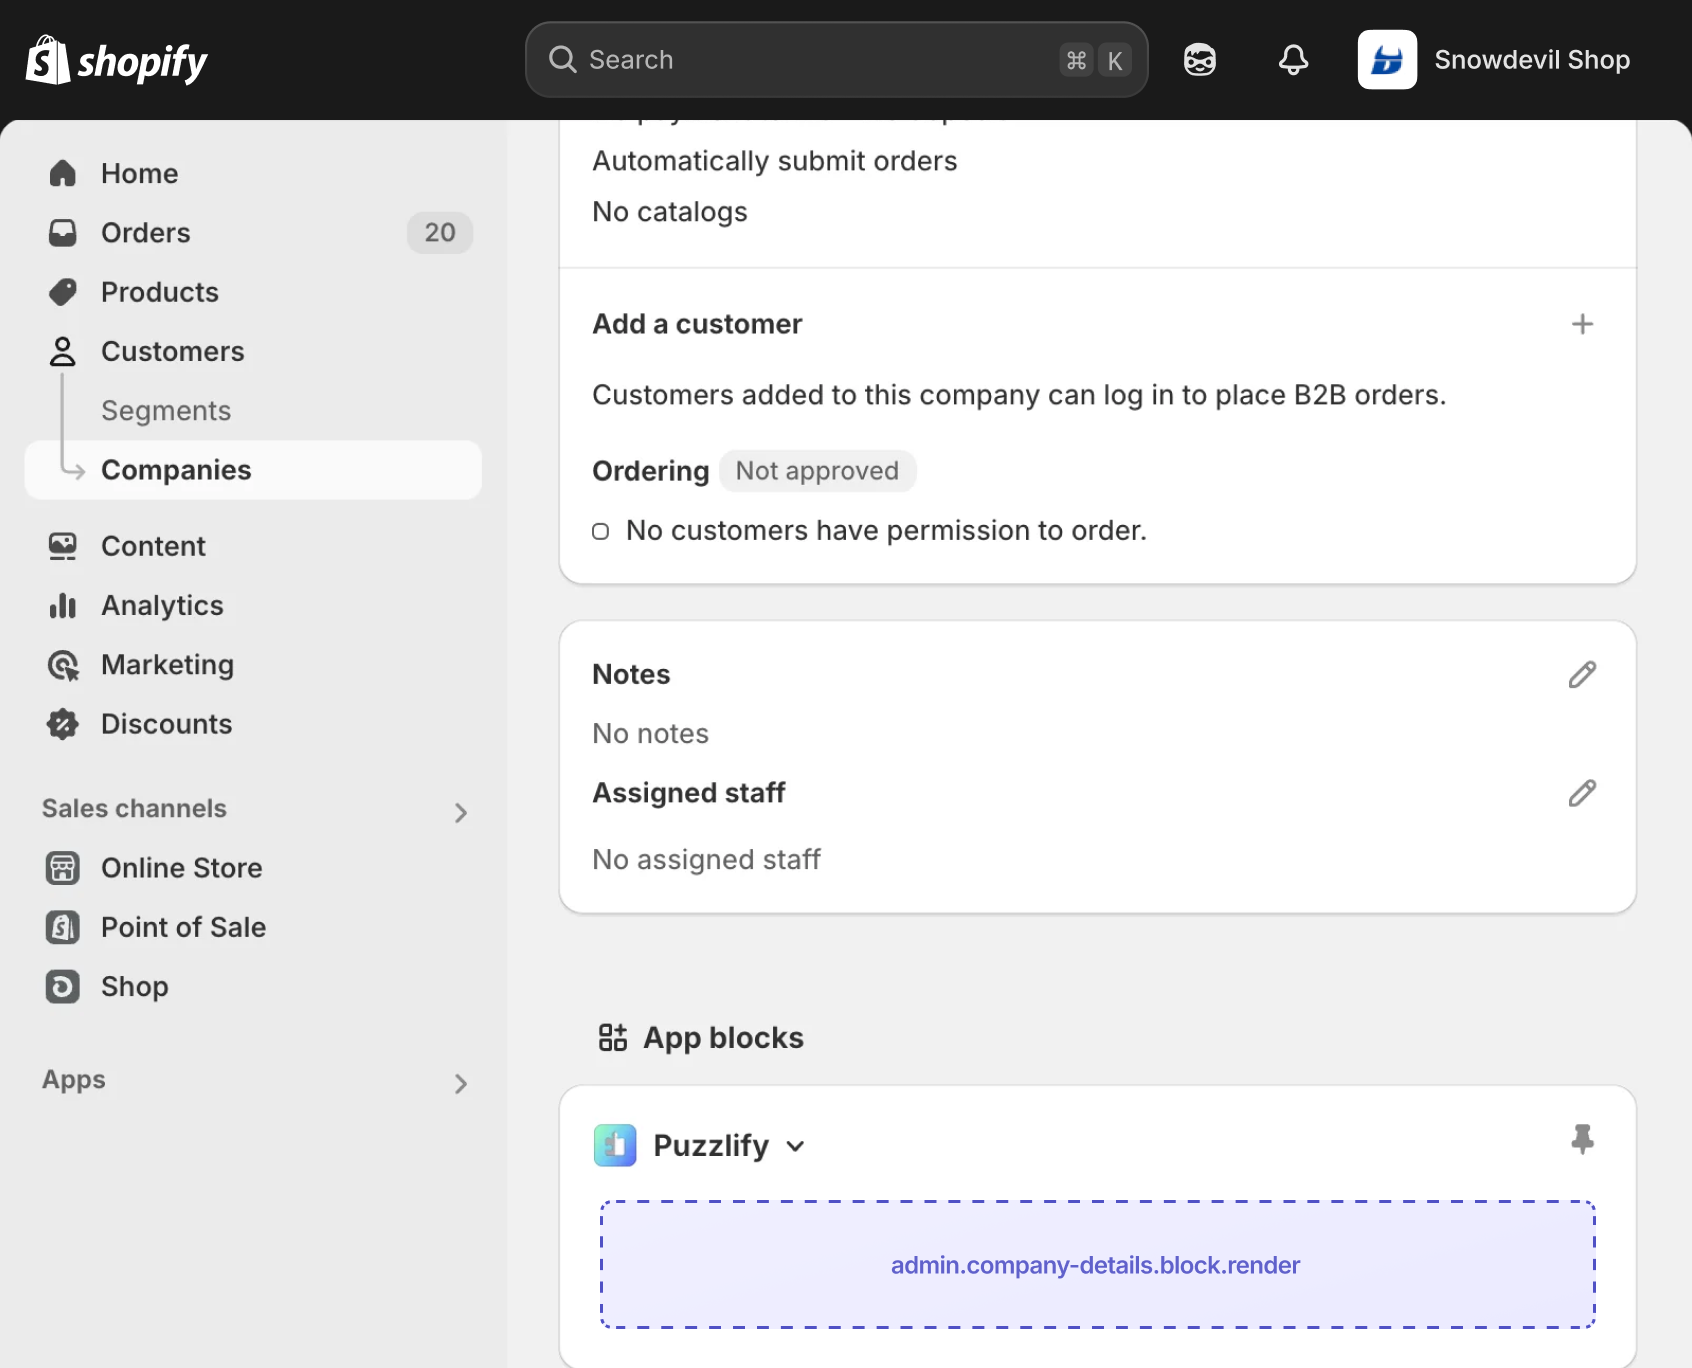Click the plus icon to add a customer
This screenshot has height=1368, width=1692.
1582,324
